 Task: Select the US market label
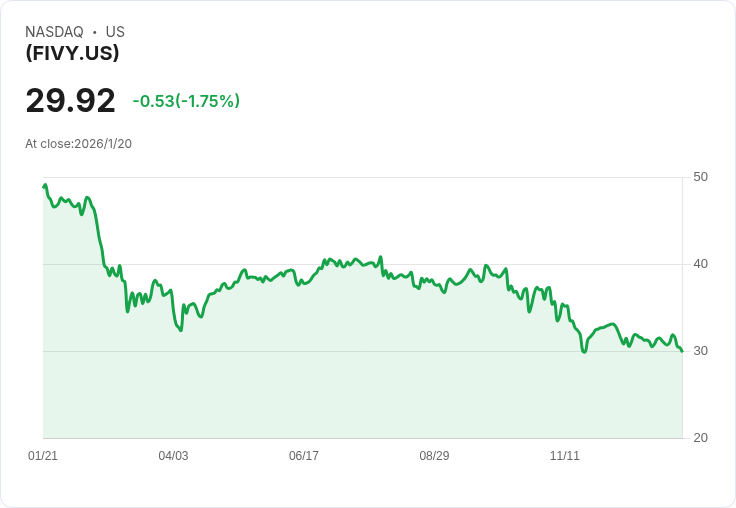(x=115, y=32)
